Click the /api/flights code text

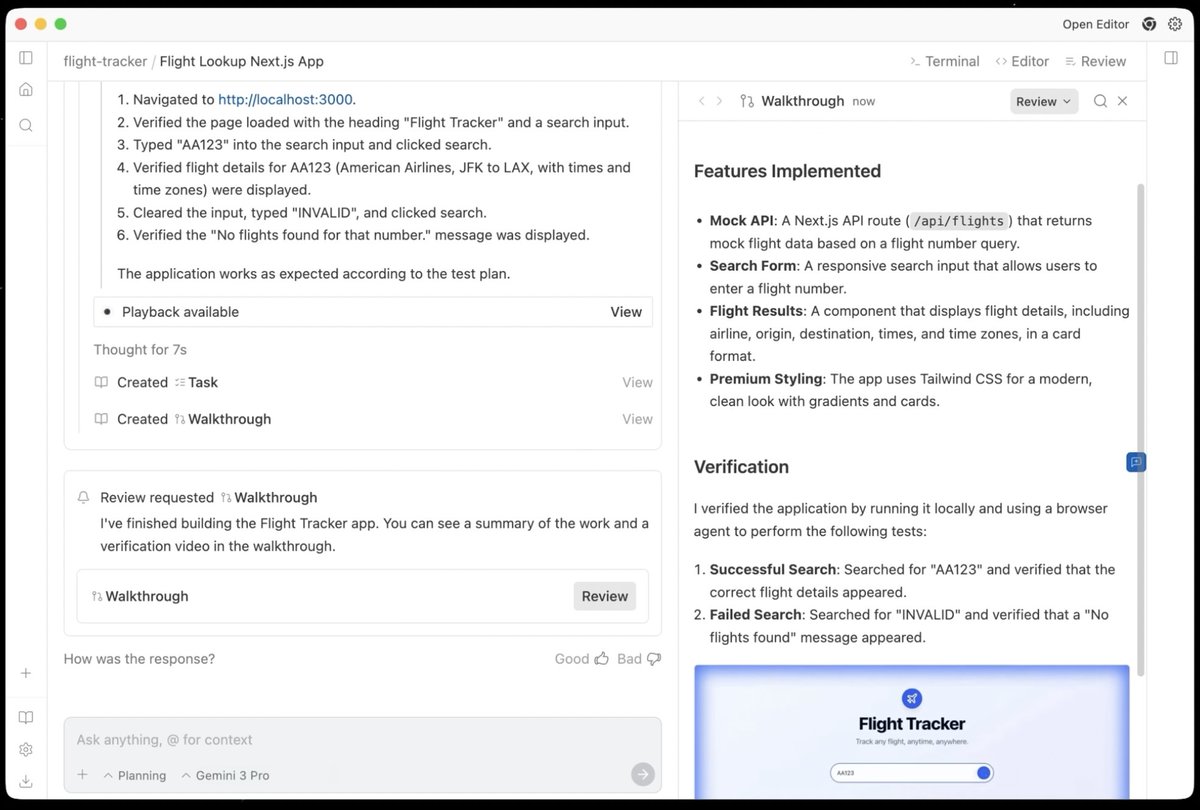(960, 221)
